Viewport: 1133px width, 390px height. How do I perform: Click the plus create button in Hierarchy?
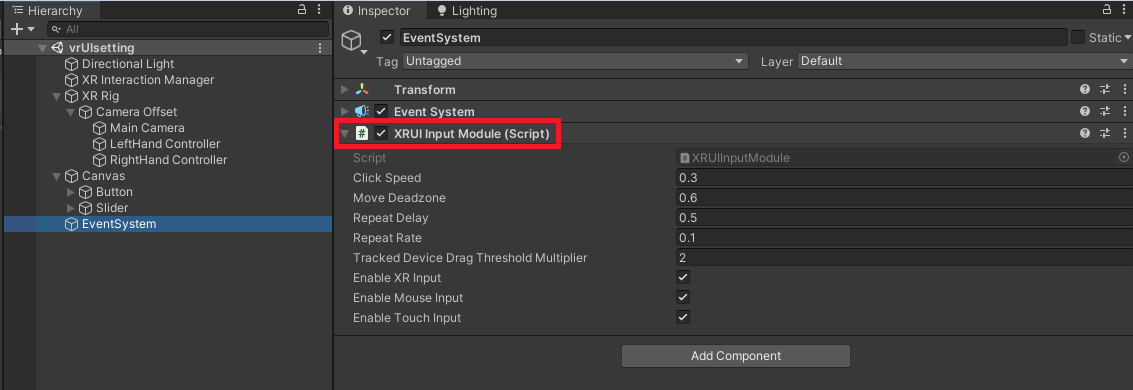click(18, 30)
